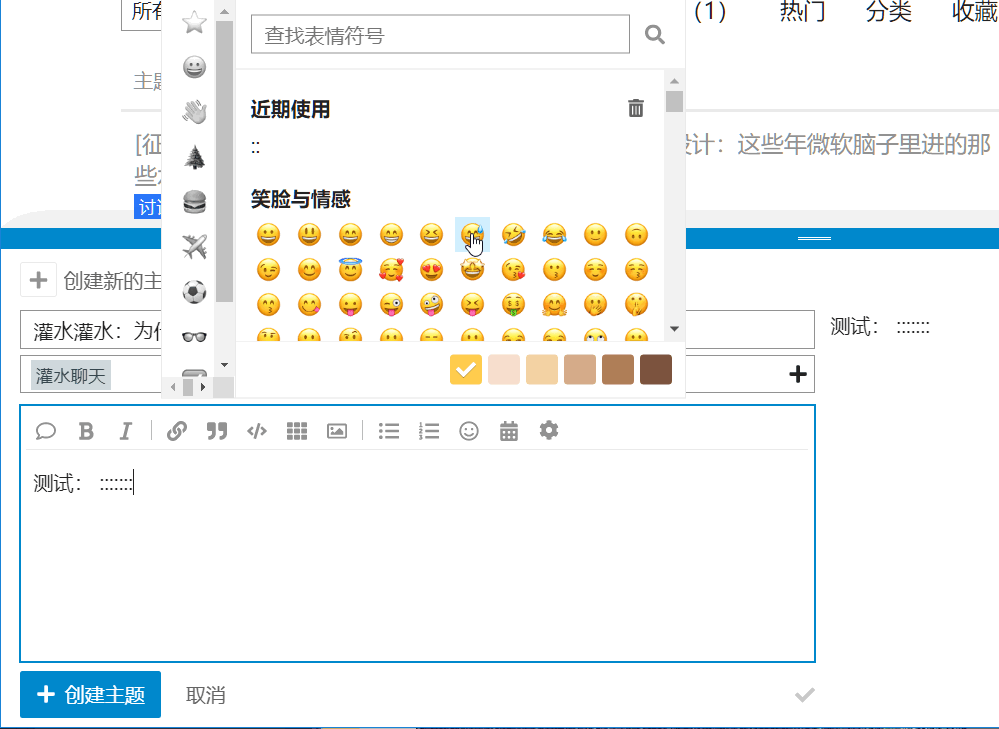999x729 pixels.
Task: Upload an image via toolbar picture icon
Action: coord(337,431)
